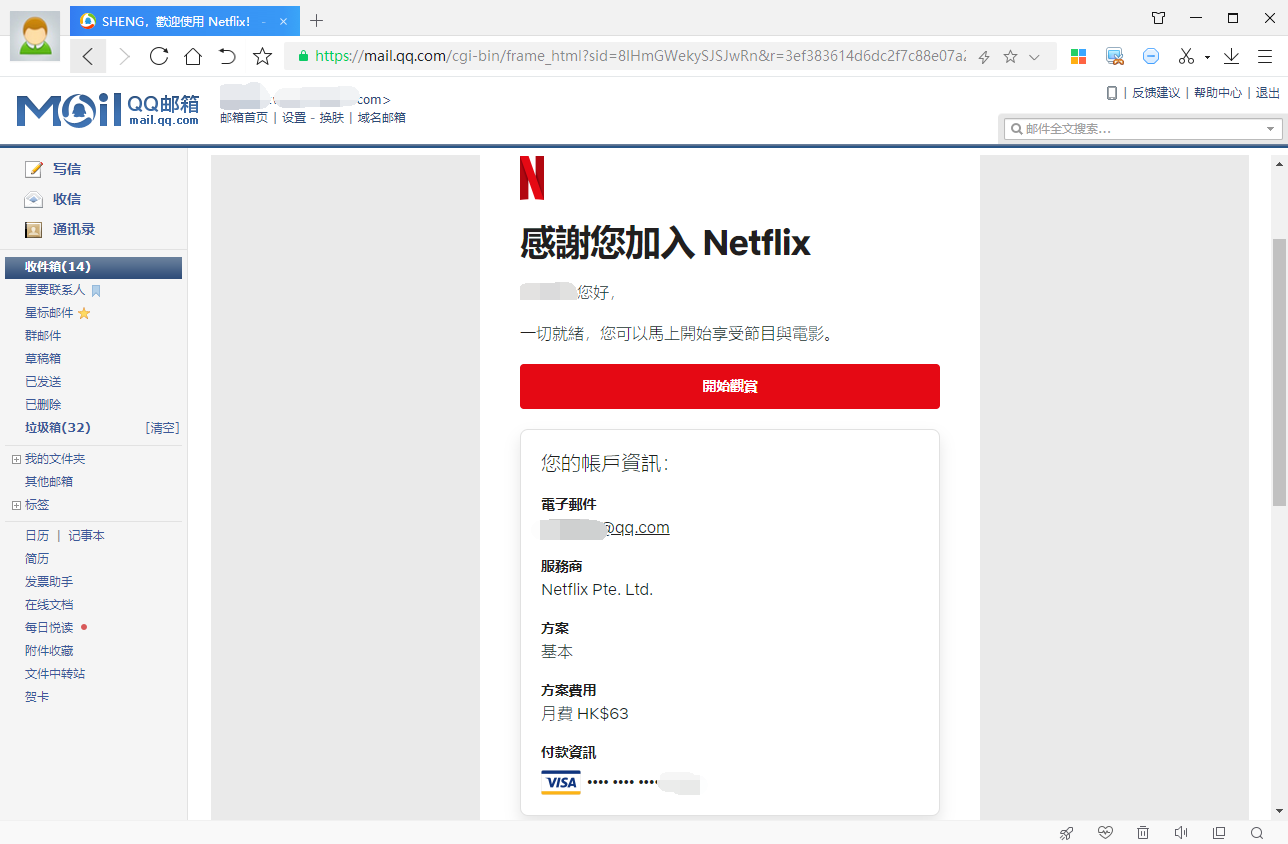Open a new tab with the plus button
1288x844 pixels.
click(x=317, y=20)
